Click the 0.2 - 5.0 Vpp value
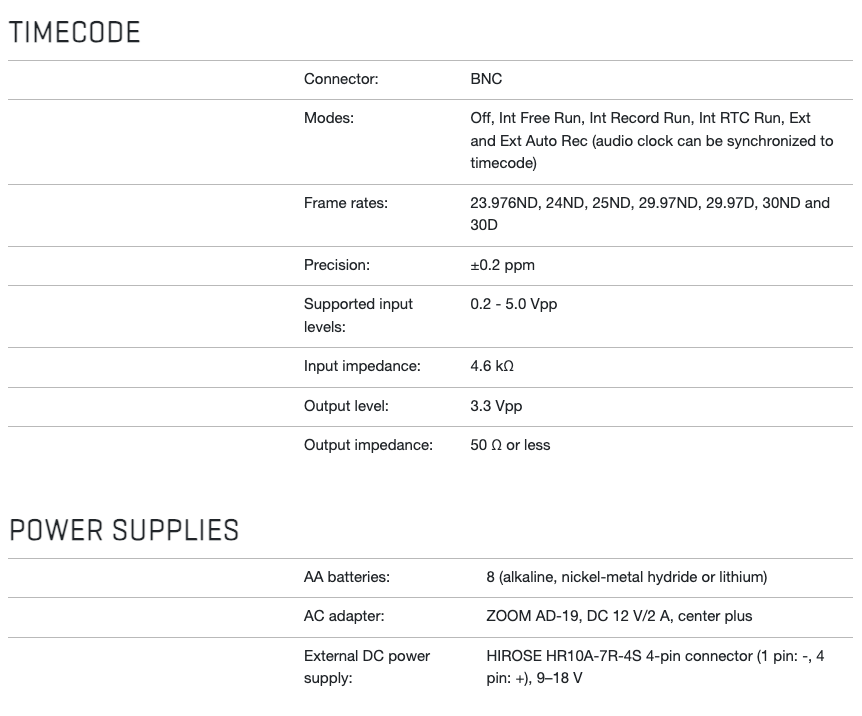Viewport: 862px width, 716px height. point(513,304)
